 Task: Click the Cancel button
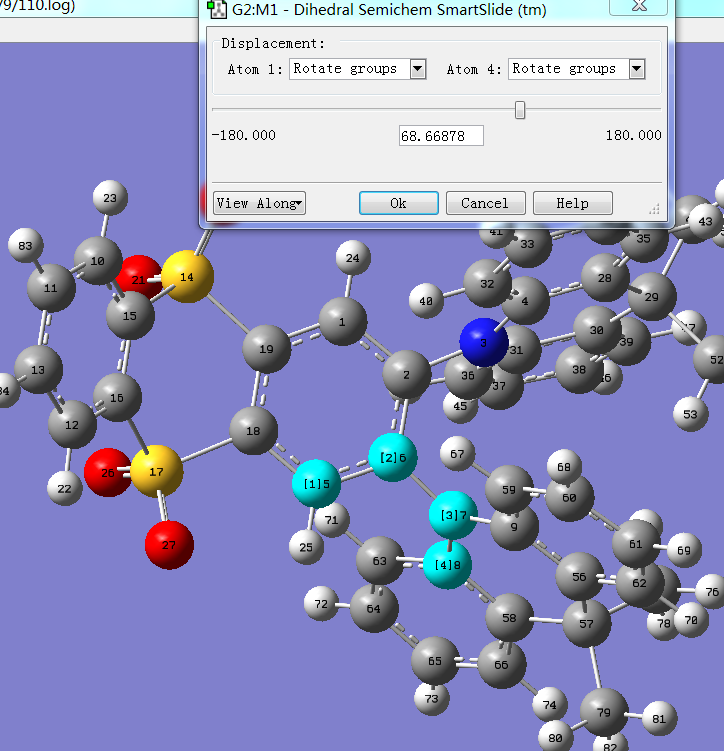point(485,203)
